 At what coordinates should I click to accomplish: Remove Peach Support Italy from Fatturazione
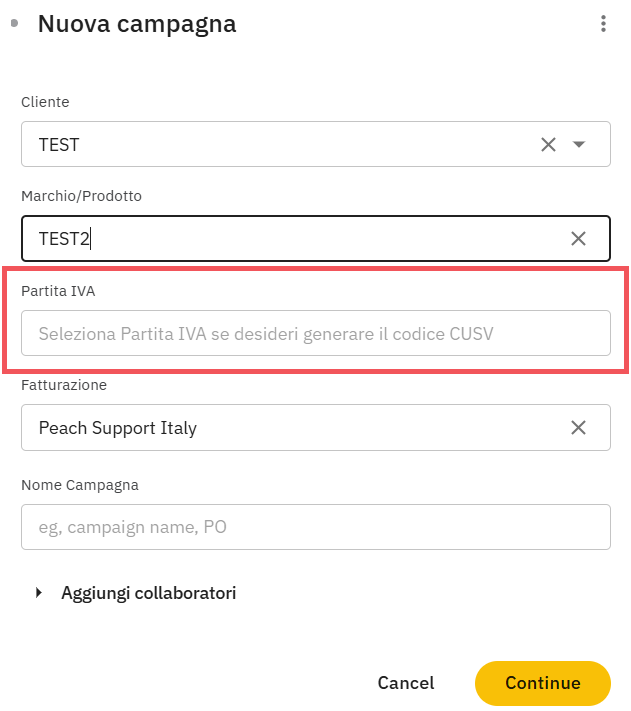[578, 428]
